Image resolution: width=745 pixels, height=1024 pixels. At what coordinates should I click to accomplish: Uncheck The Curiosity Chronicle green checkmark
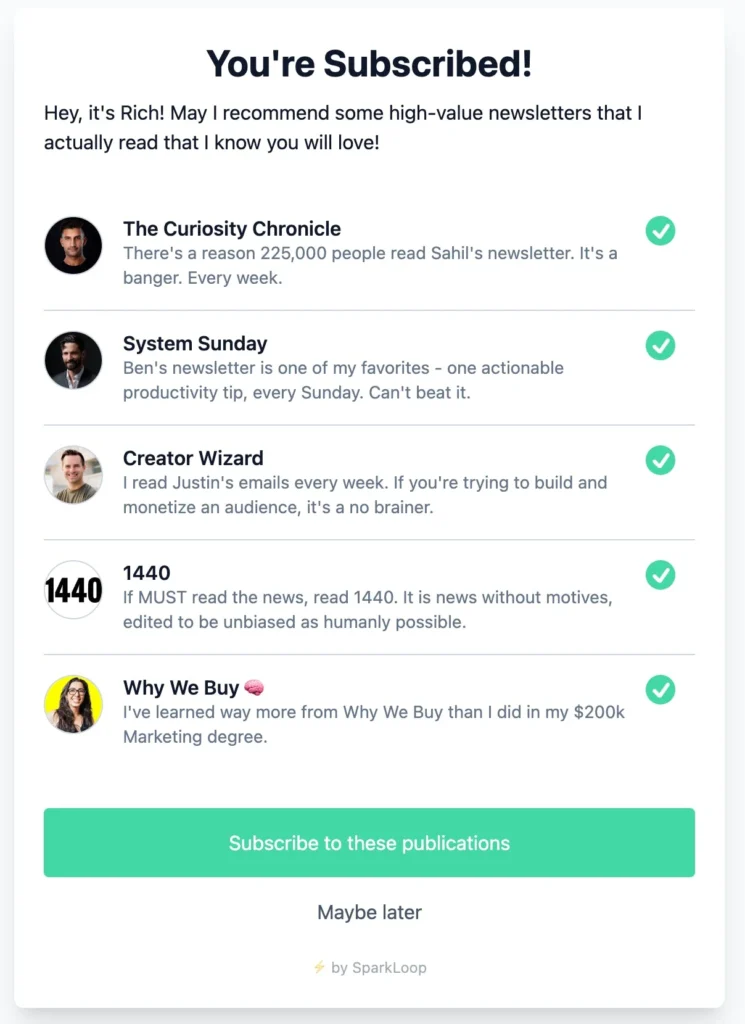(660, 231)
